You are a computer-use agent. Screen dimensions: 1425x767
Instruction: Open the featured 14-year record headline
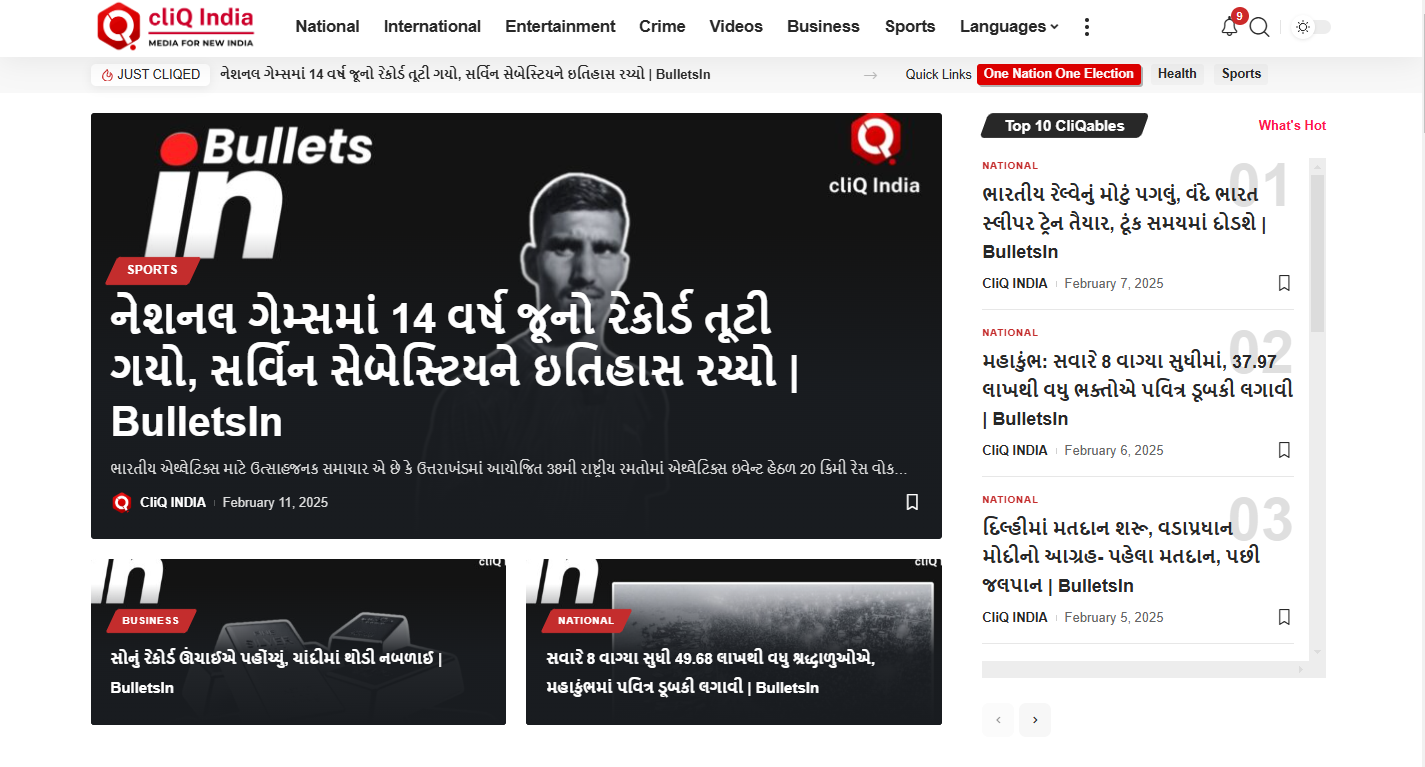coord(453,370)
